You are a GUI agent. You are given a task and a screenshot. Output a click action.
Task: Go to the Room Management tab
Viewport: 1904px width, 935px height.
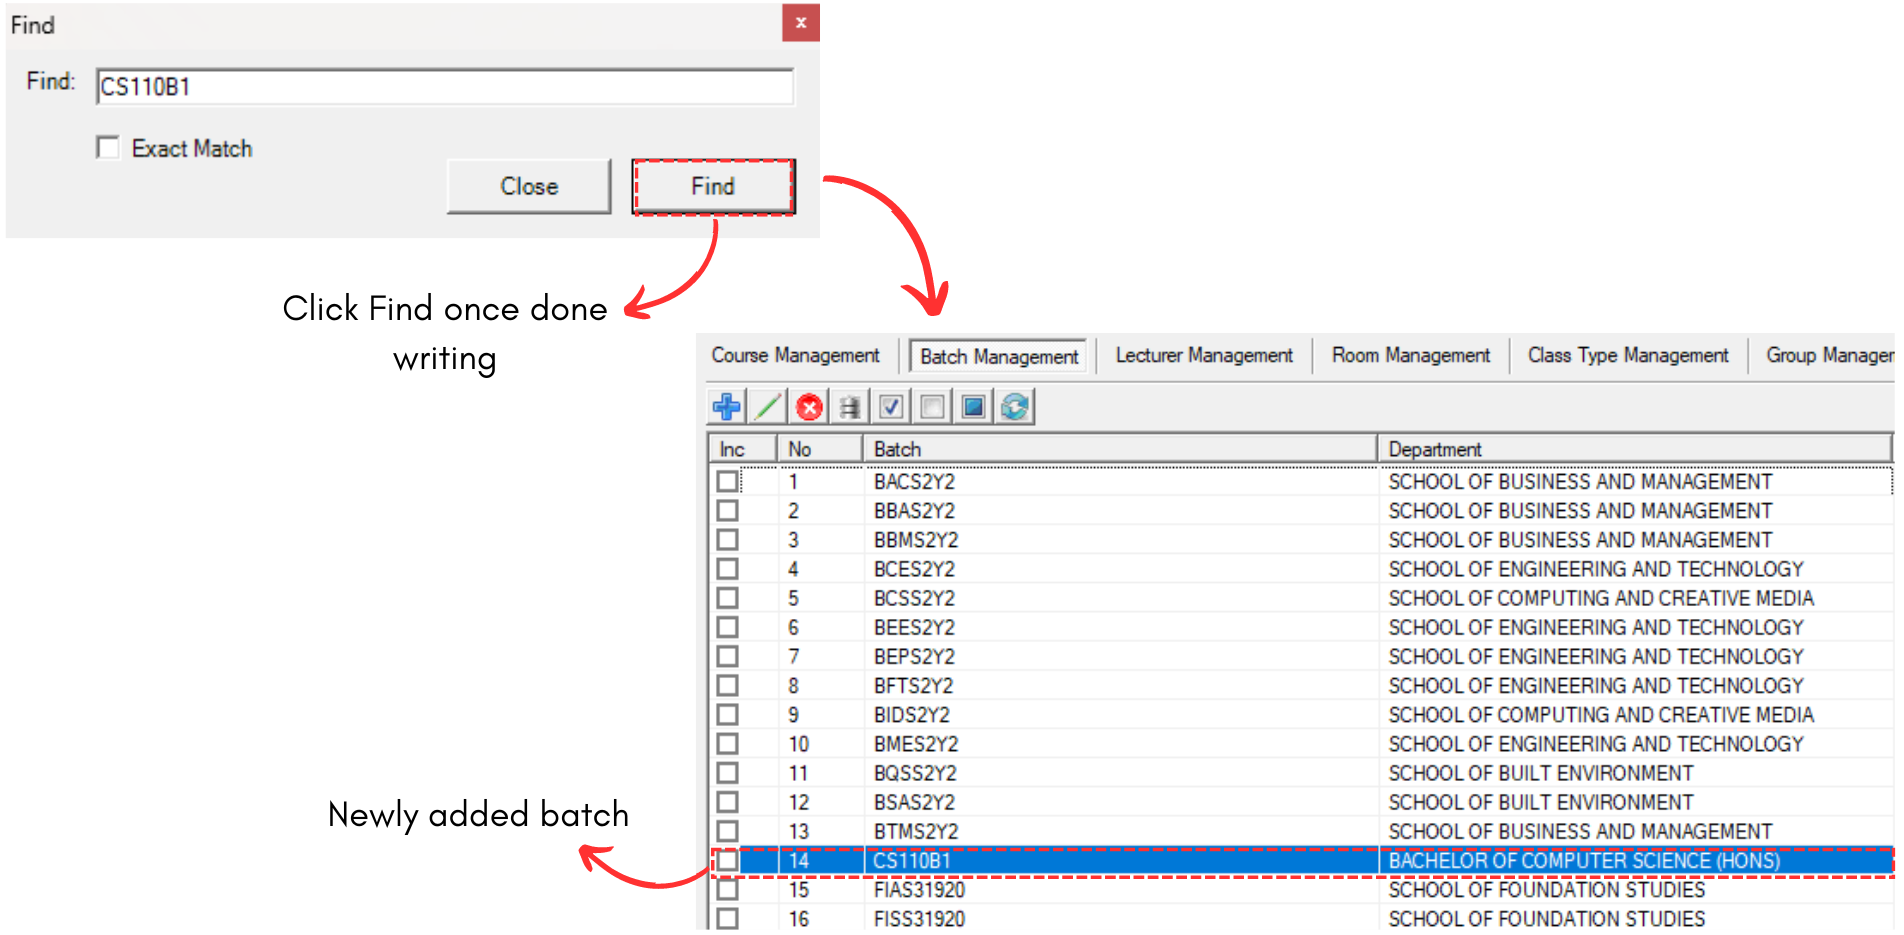tap(1410, 356)
